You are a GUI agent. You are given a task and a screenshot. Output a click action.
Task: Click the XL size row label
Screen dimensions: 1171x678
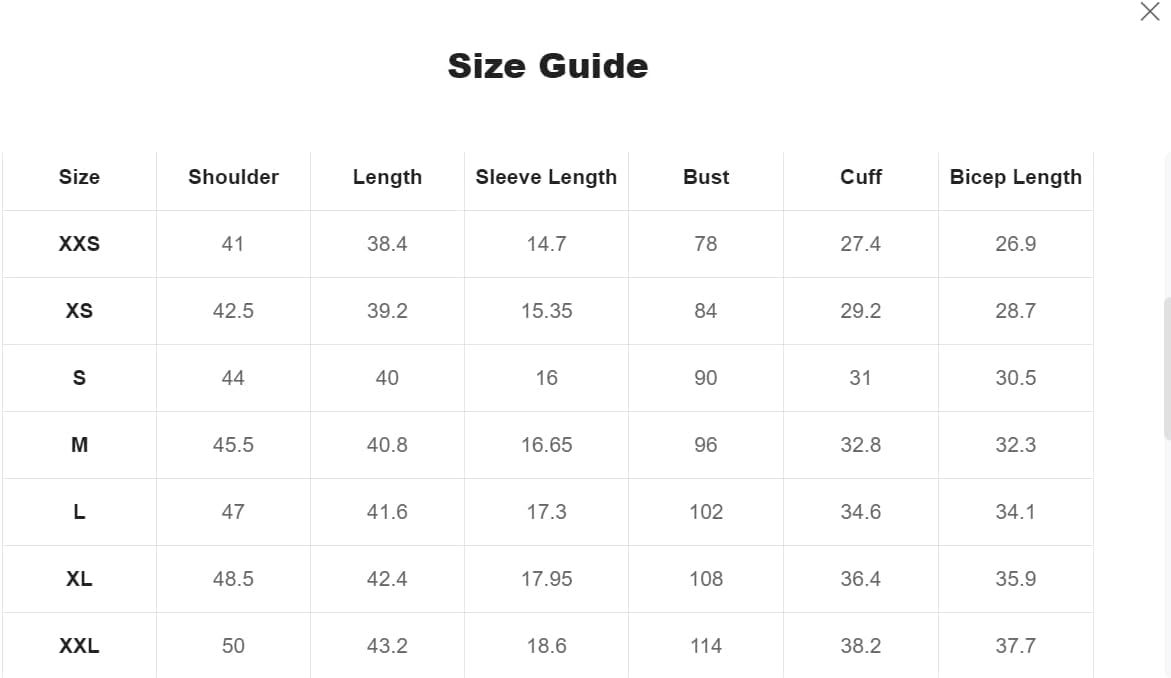click(x=79, y=579)
